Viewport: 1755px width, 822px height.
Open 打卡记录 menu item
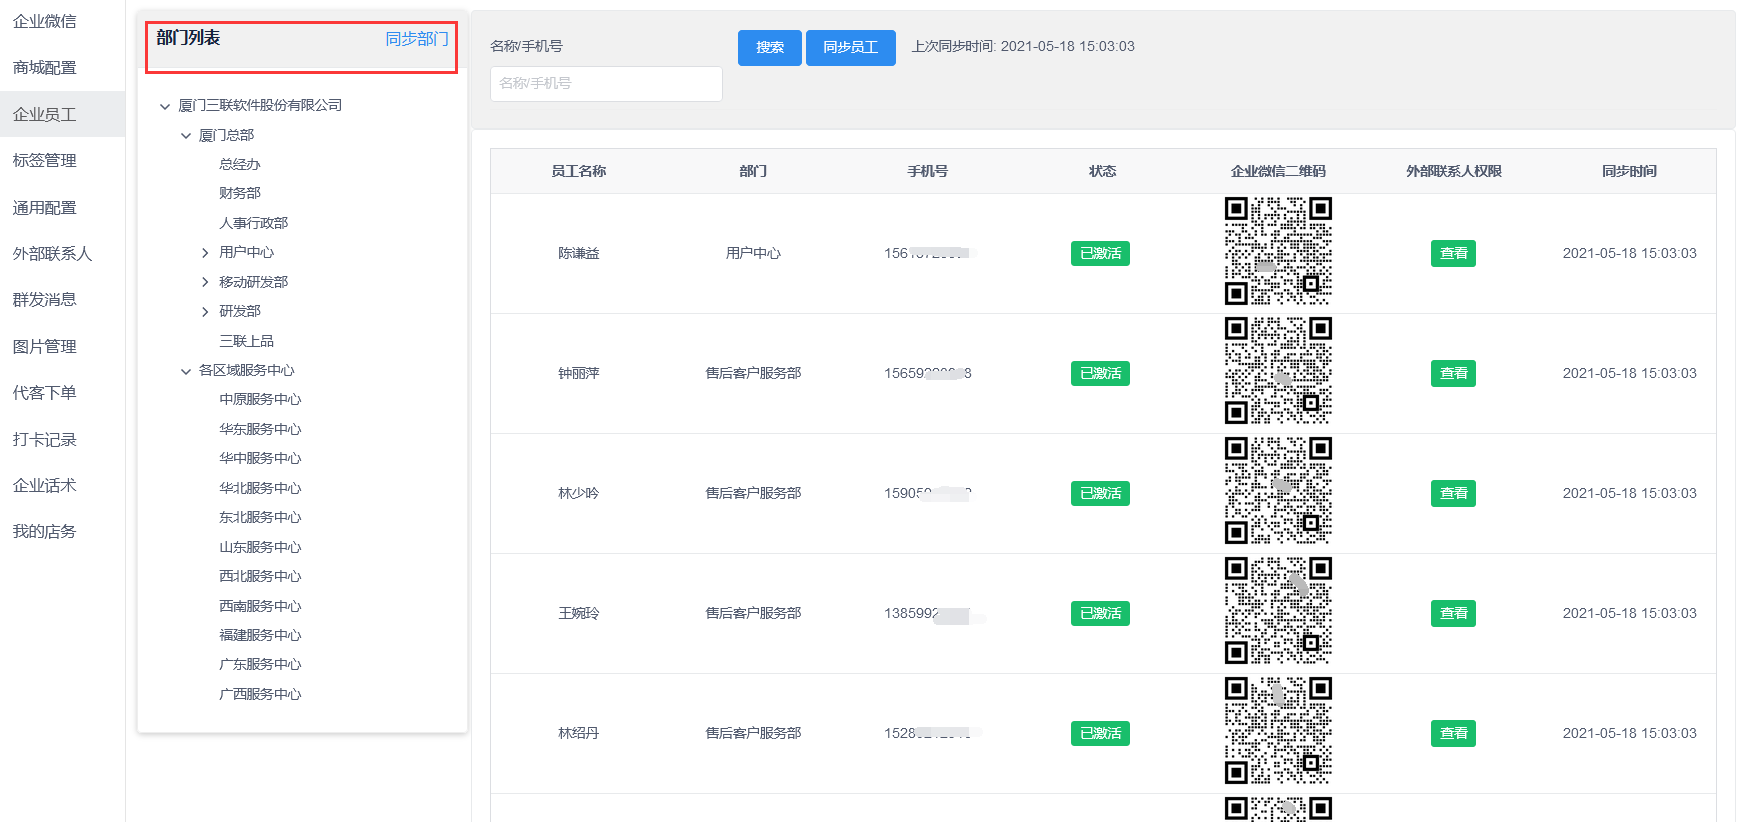[45, 440]
